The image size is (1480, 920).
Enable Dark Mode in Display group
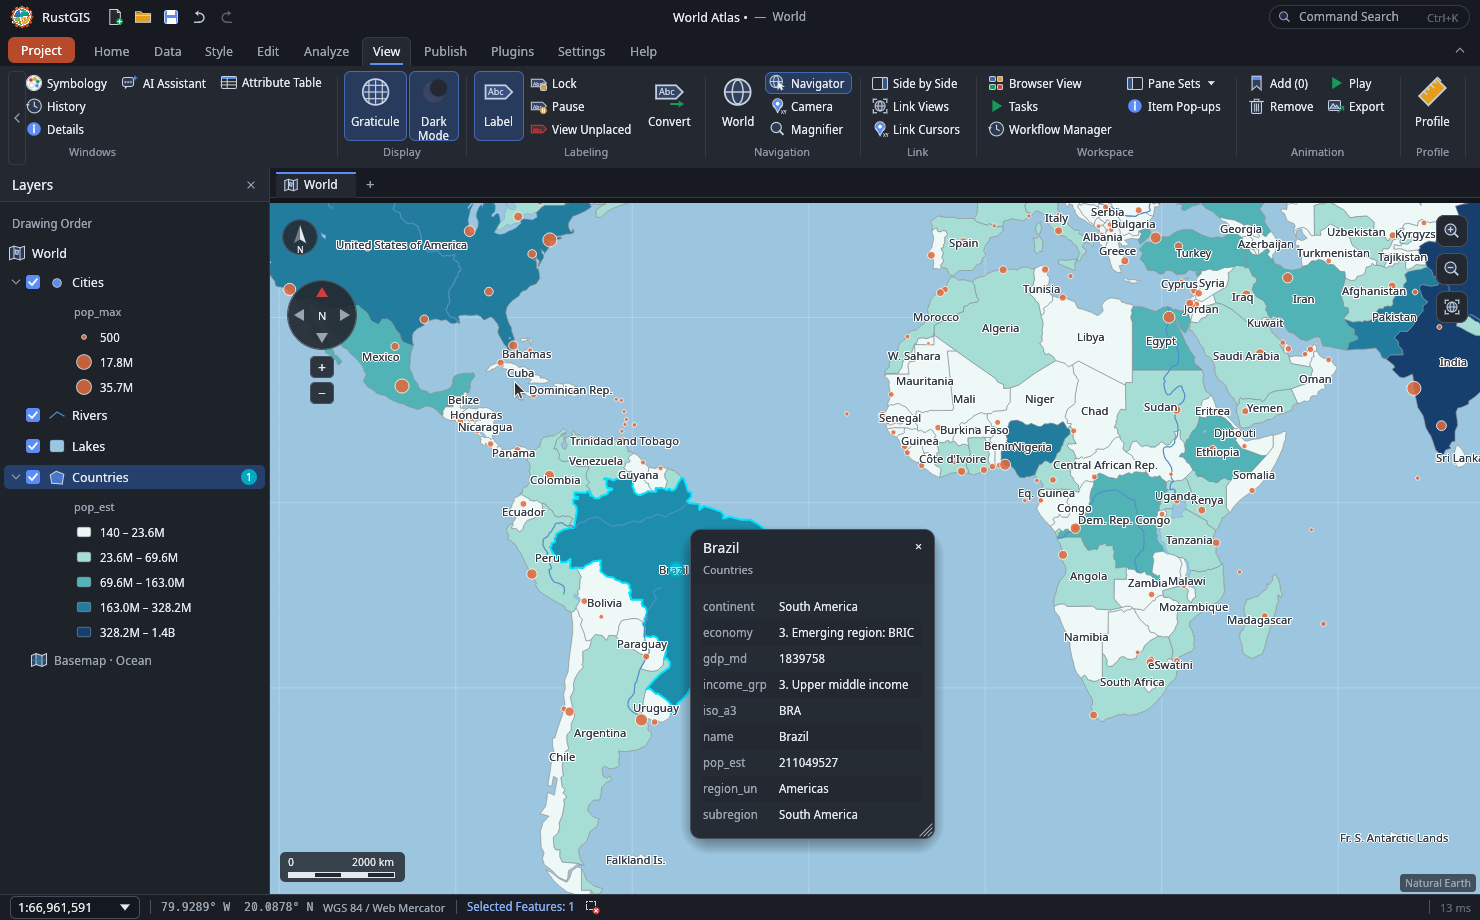coord(434,105)
